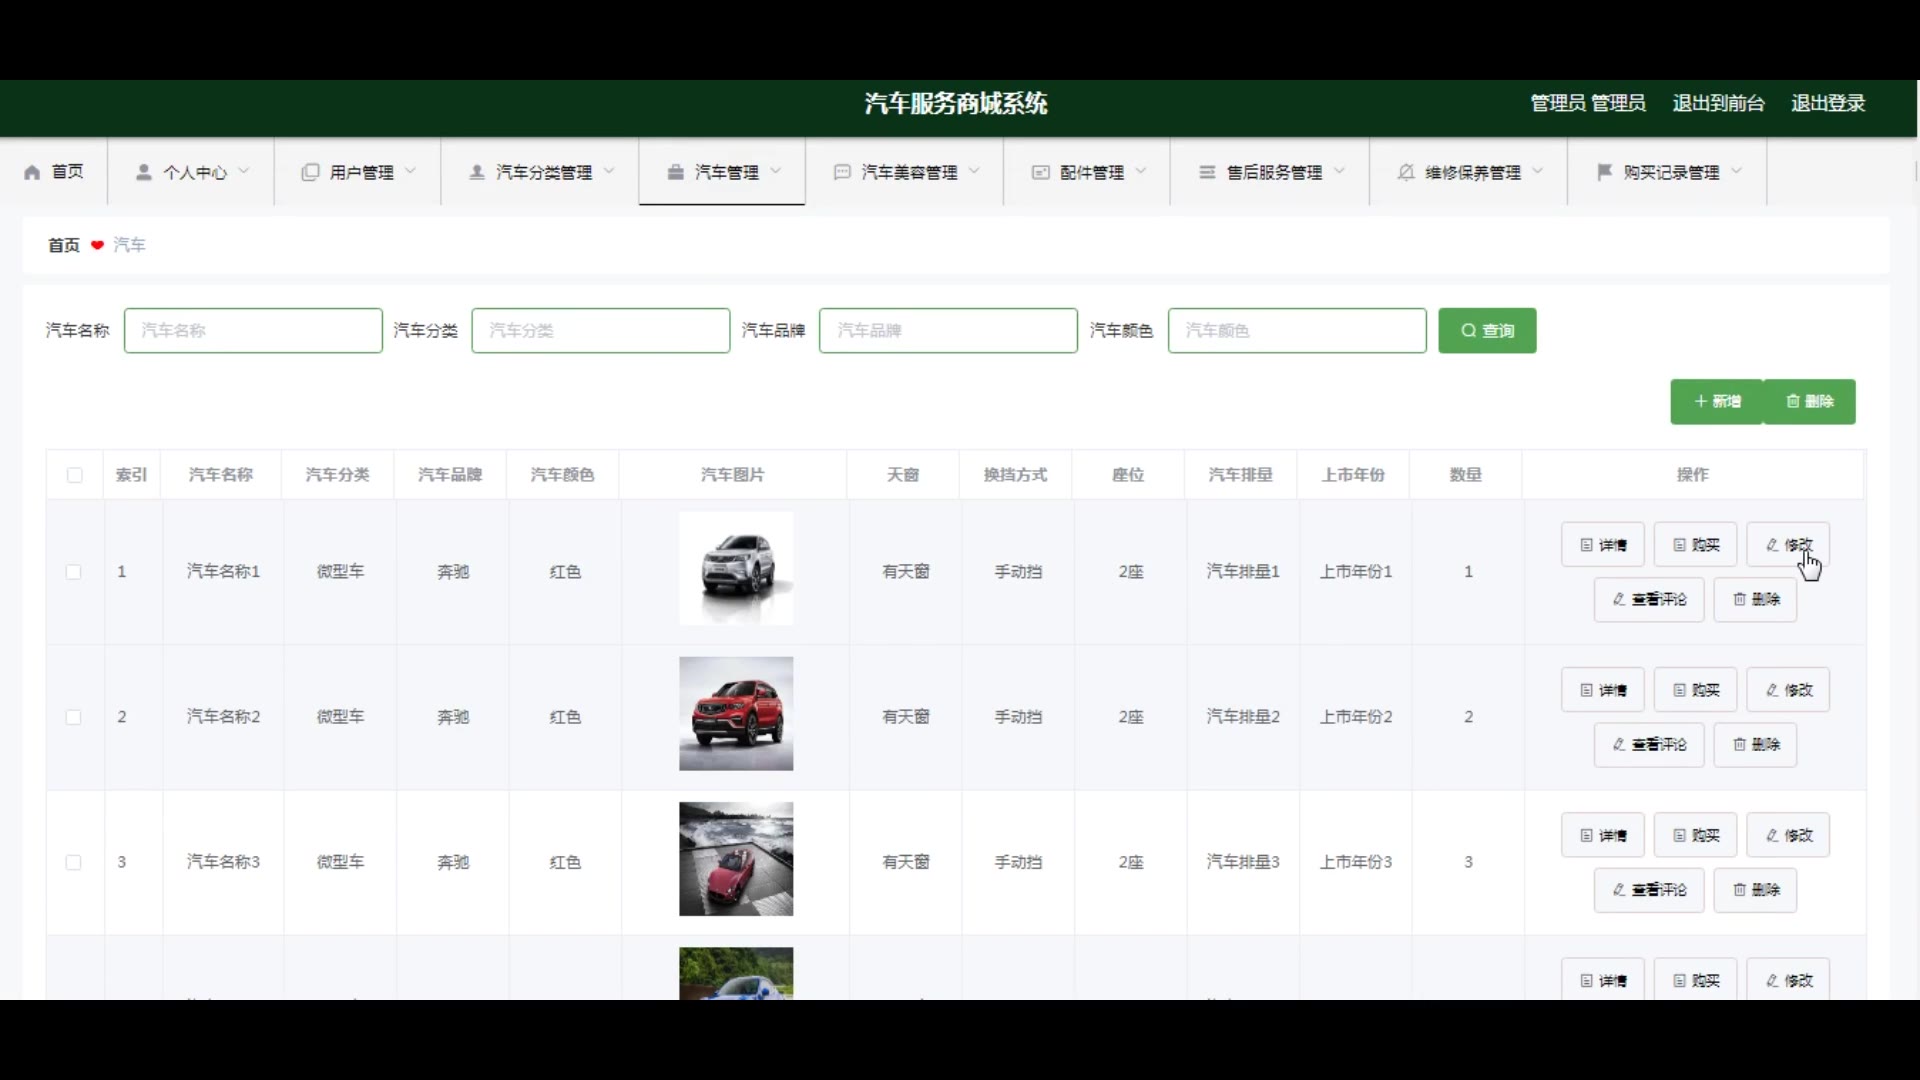Click 退出到前台 in the top bar
Screen dimensions: 1920x1080
pos(1718,103)
